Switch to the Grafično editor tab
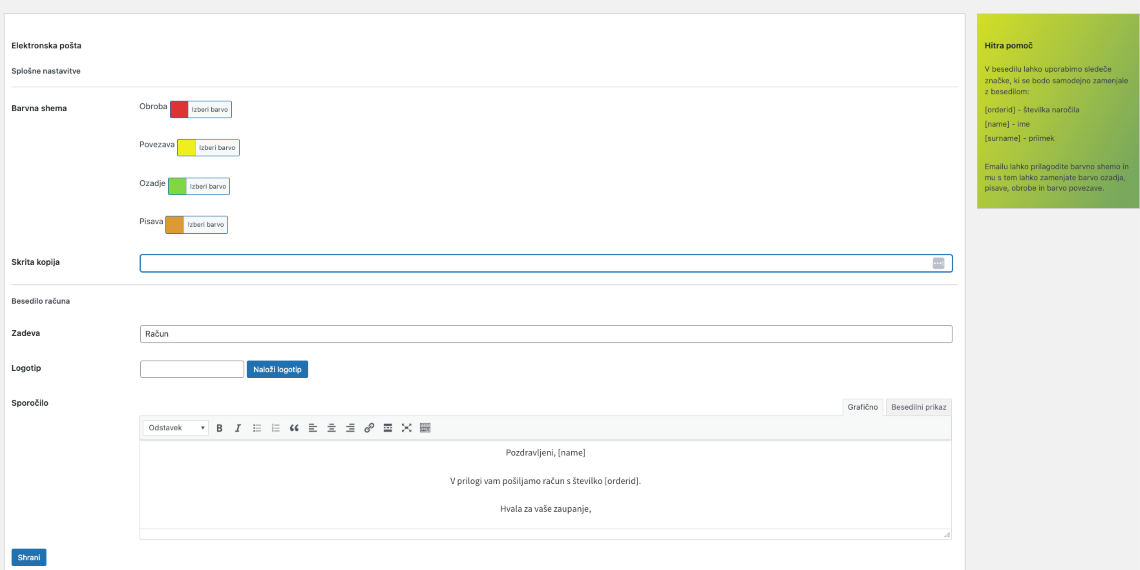The image size is (1140, 570). point(863,407)
